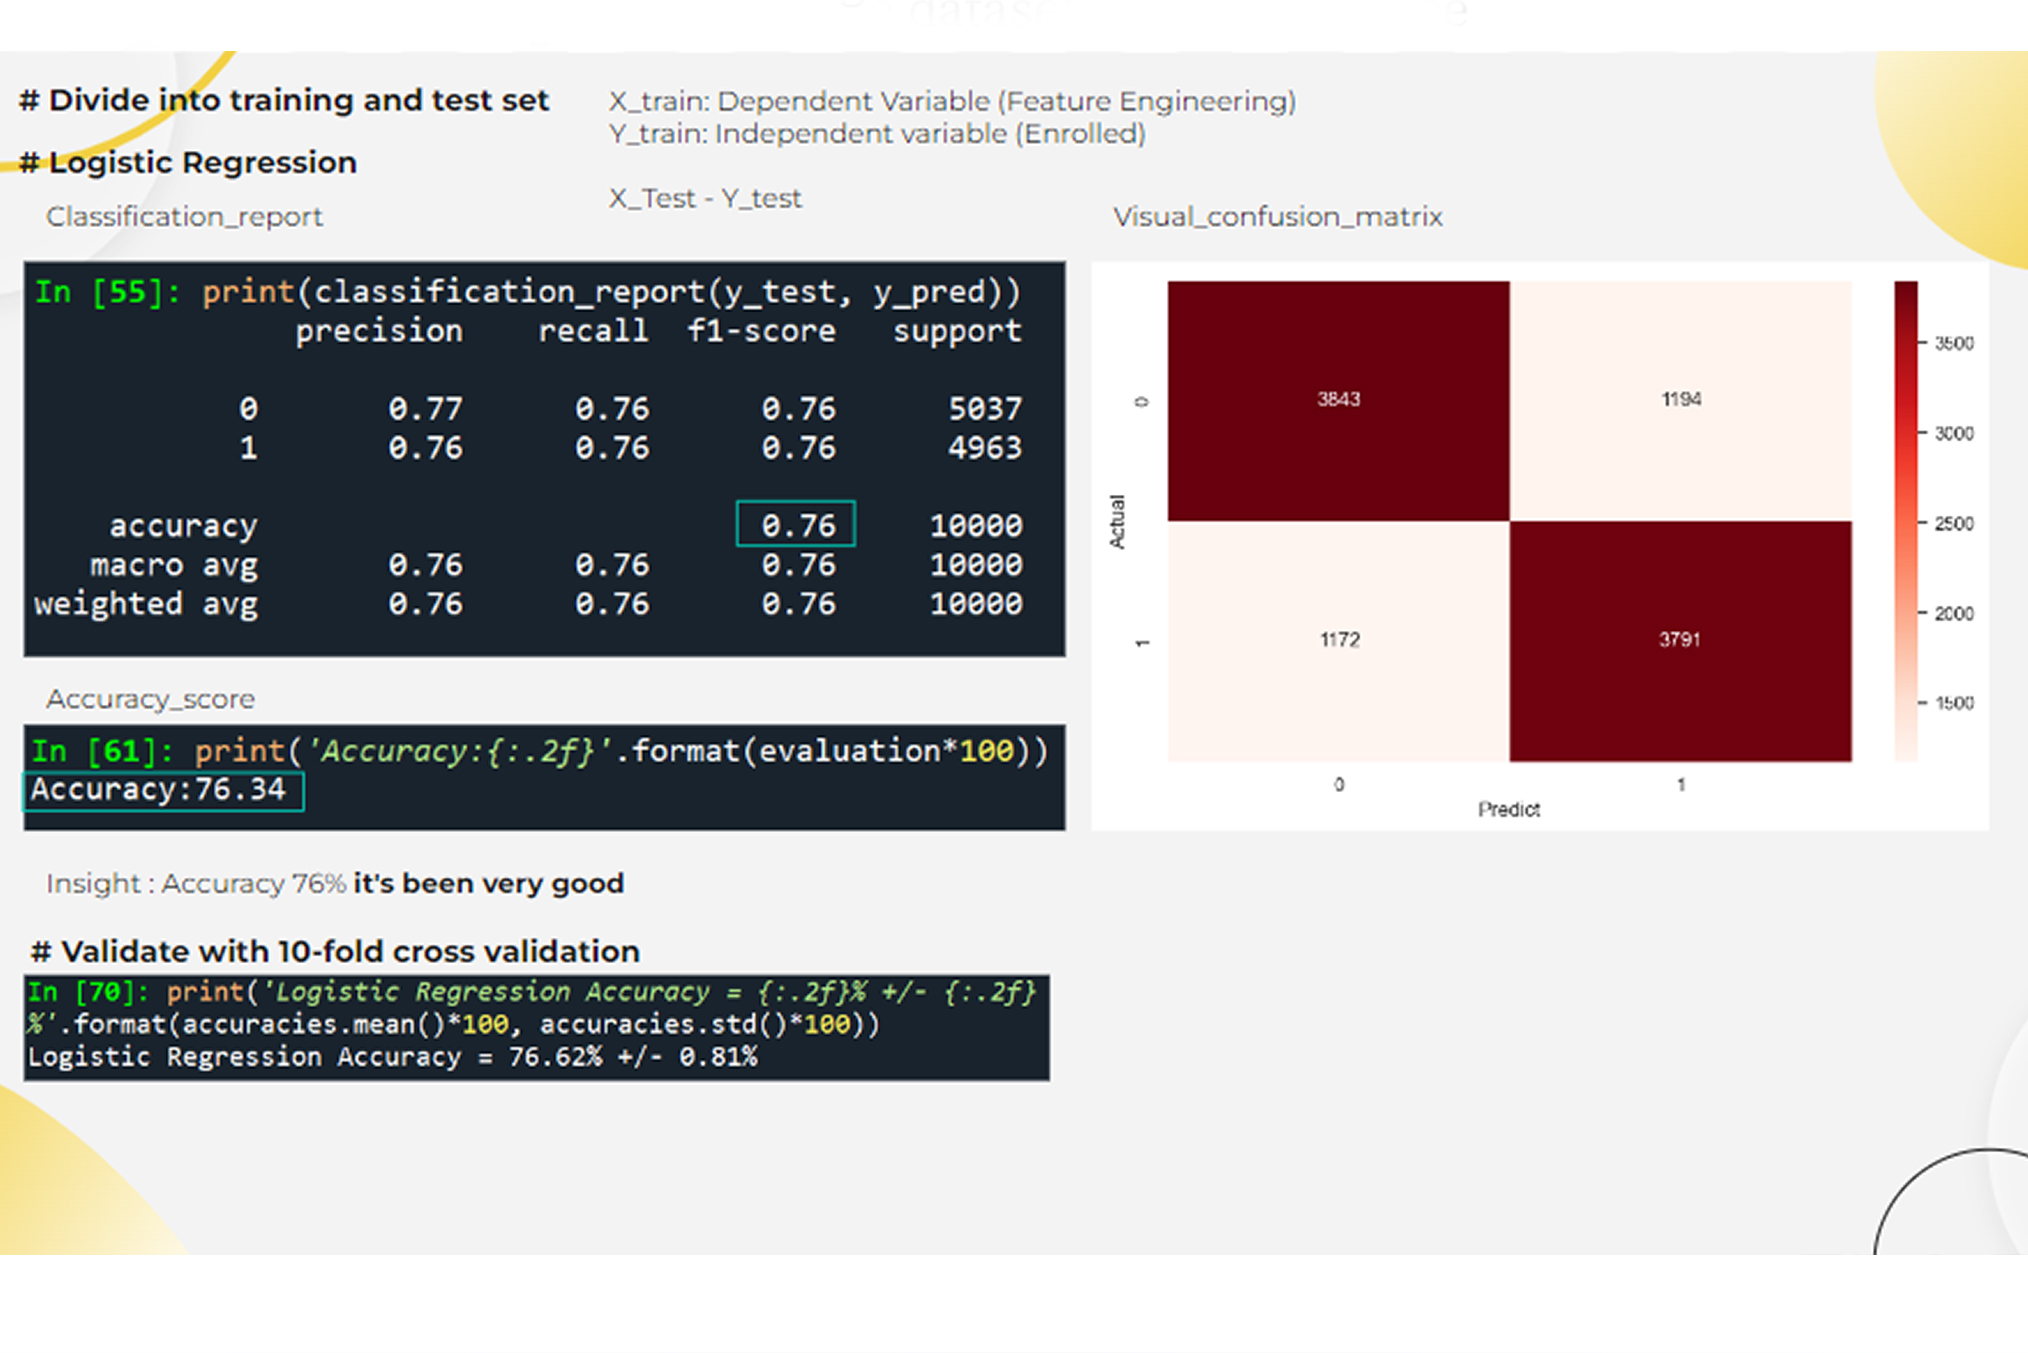Click the 1500 tick on the color bar
This screenshot has width=2028, height=1353.
point(1953,703)
